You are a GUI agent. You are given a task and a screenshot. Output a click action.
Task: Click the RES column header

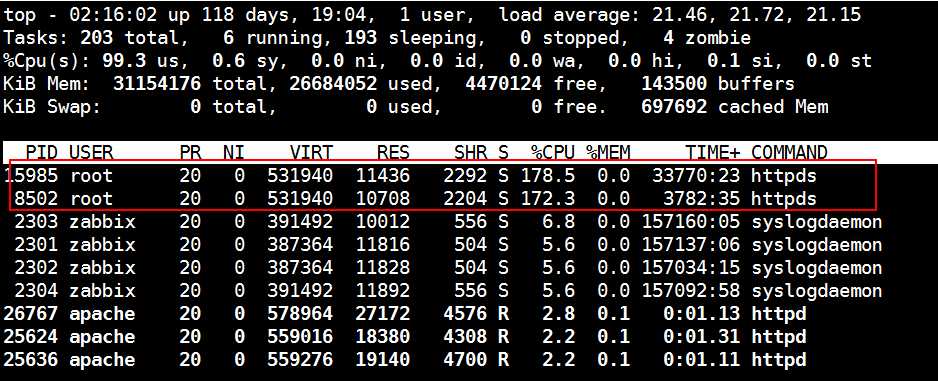394,153
